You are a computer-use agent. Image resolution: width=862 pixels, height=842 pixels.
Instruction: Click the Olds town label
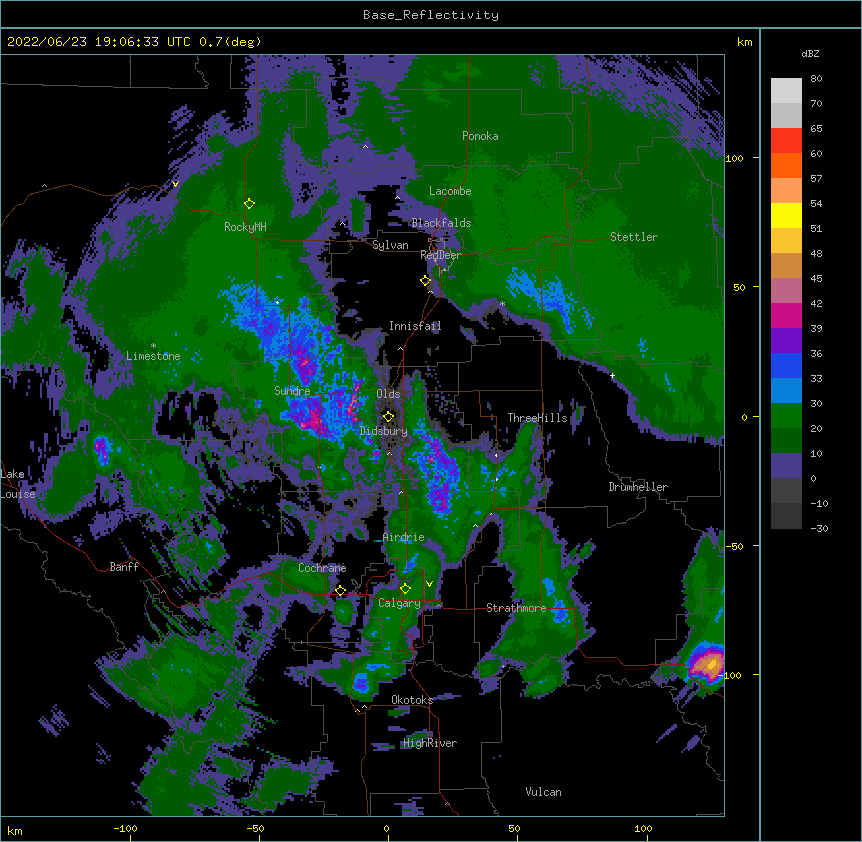[388, 394]
